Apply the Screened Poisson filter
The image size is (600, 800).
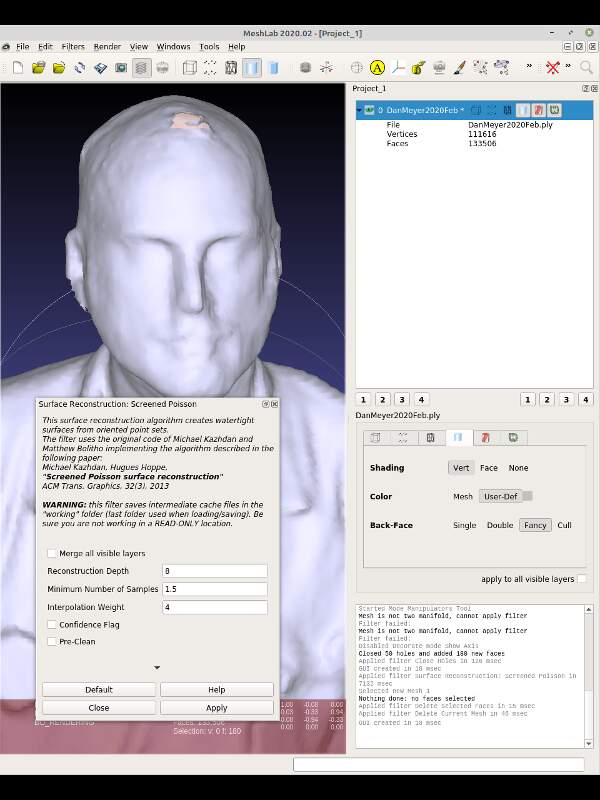point(217,708)
